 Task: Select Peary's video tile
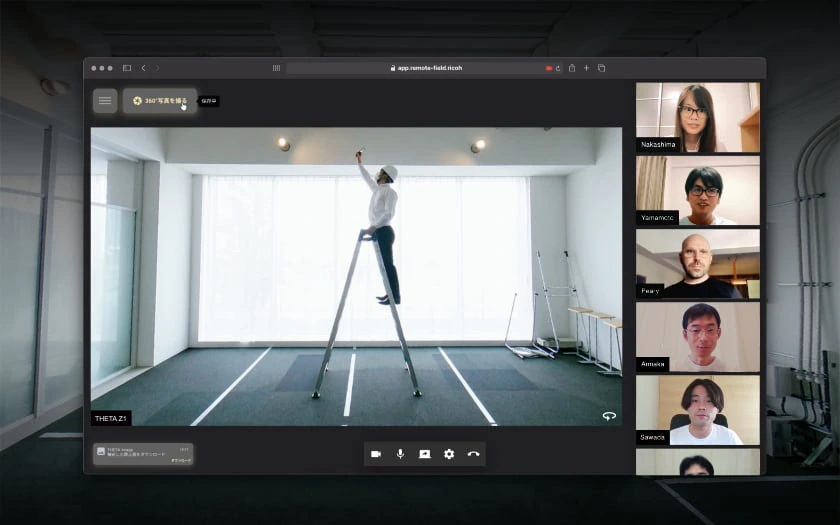click(698, 264)
